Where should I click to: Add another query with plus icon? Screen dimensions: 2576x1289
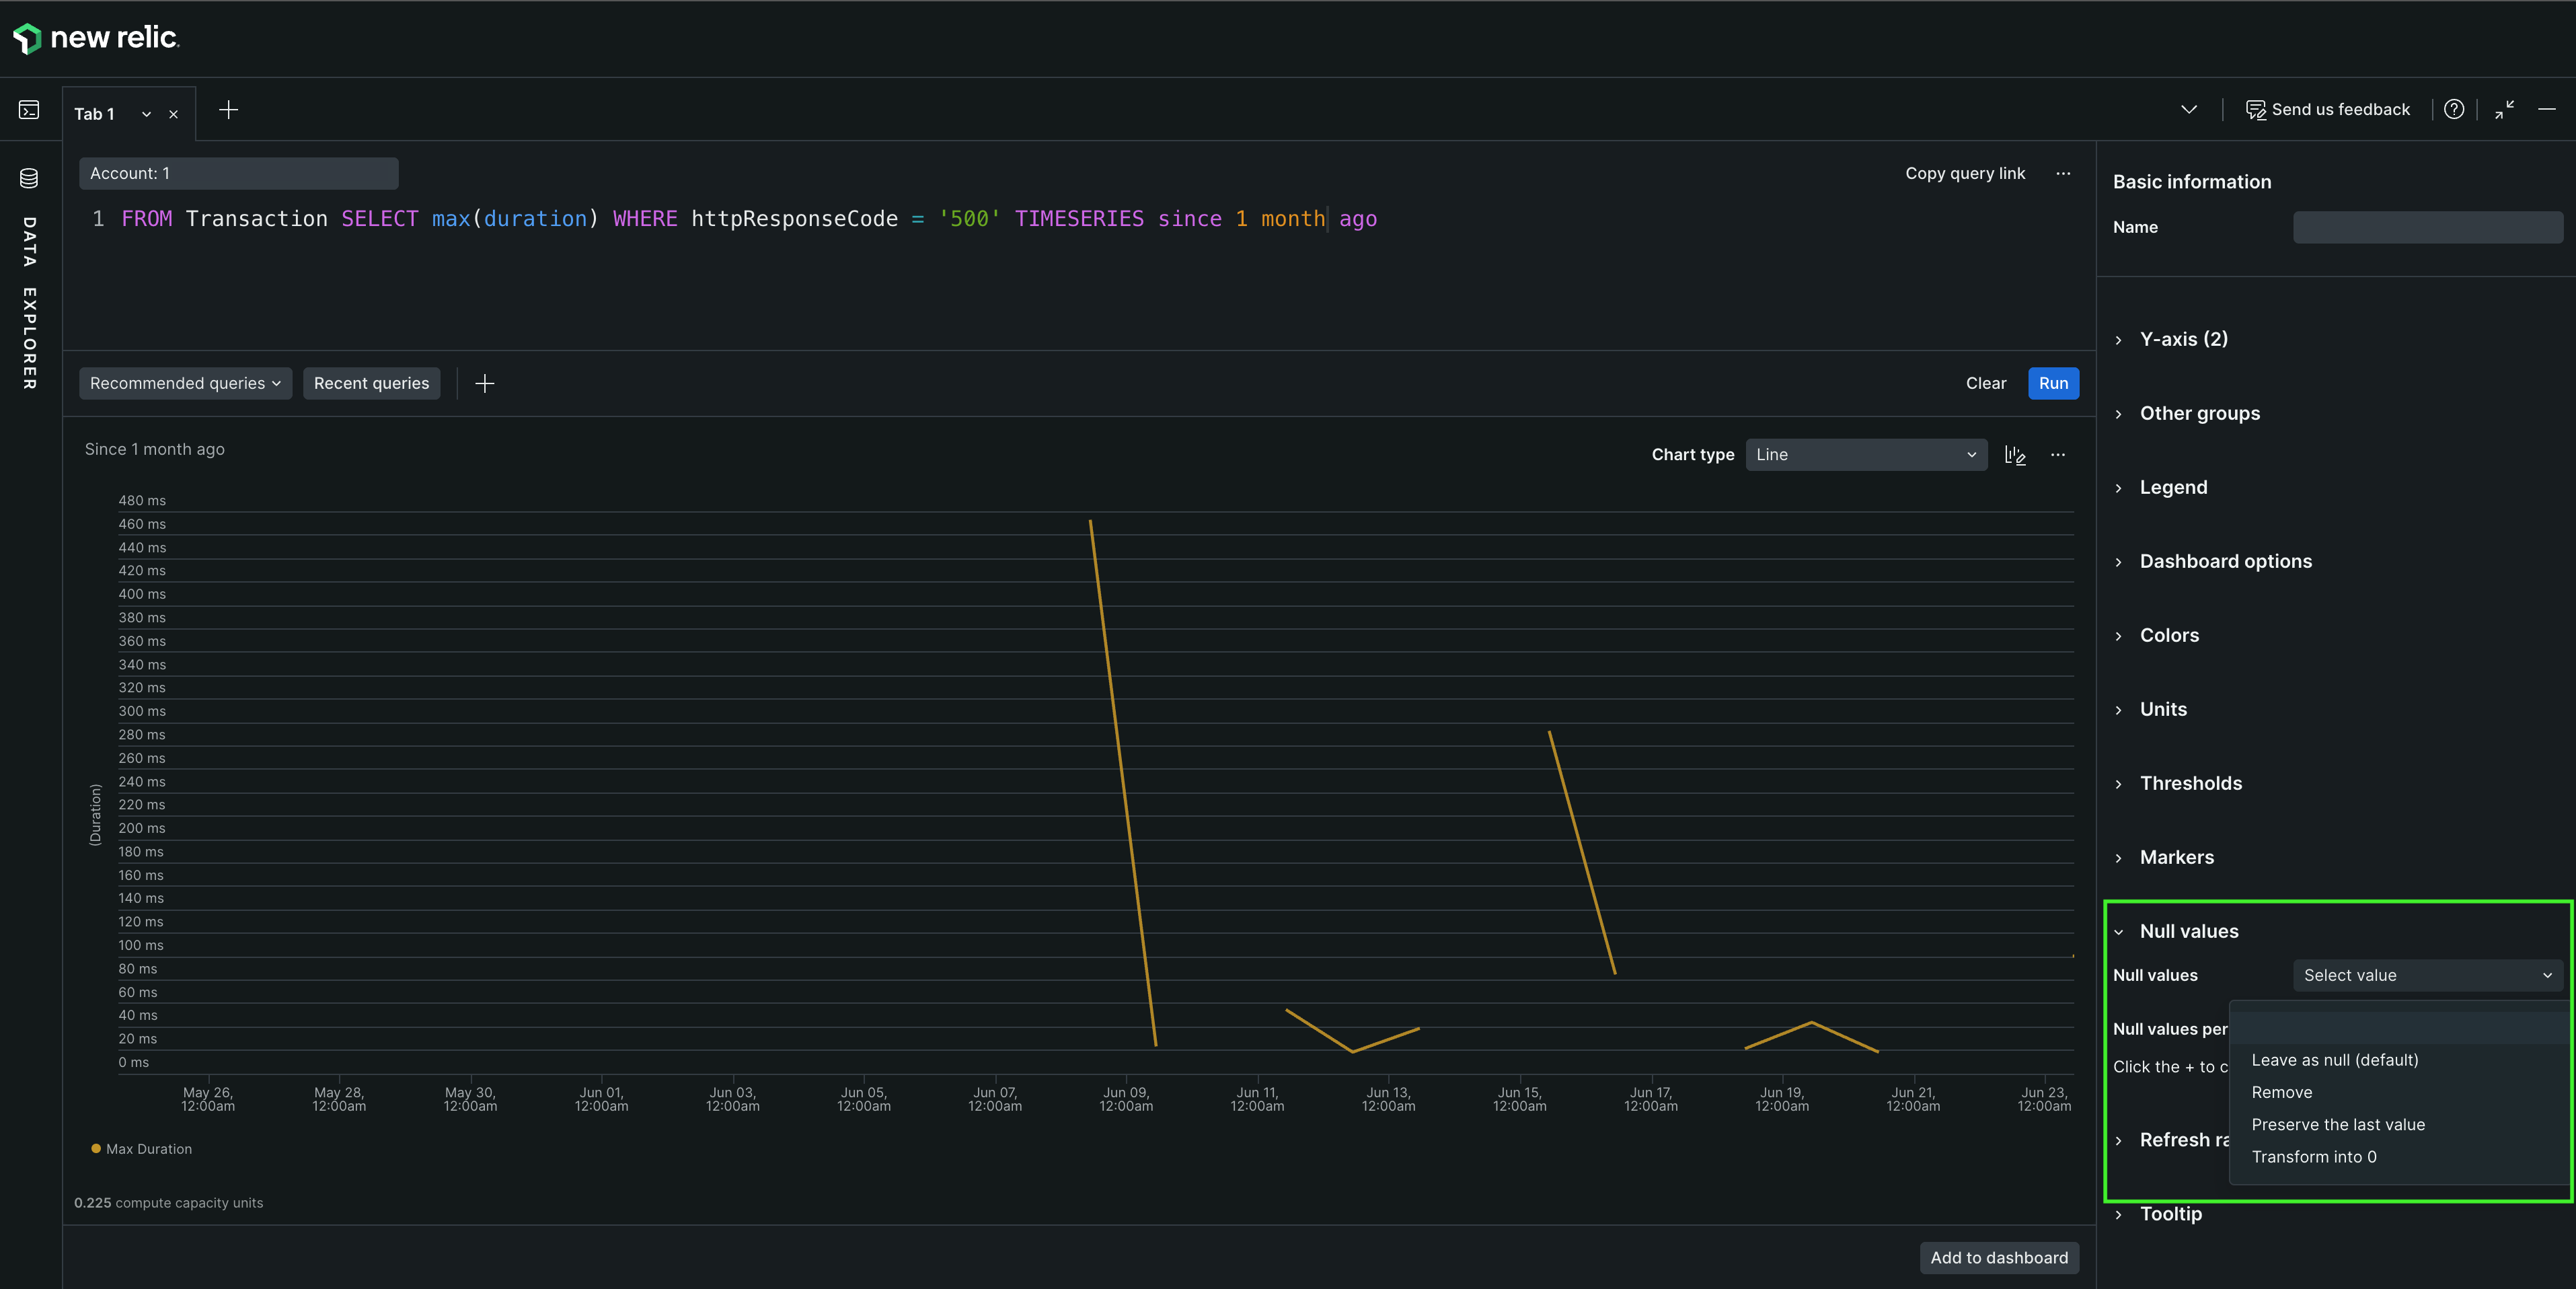485,383
